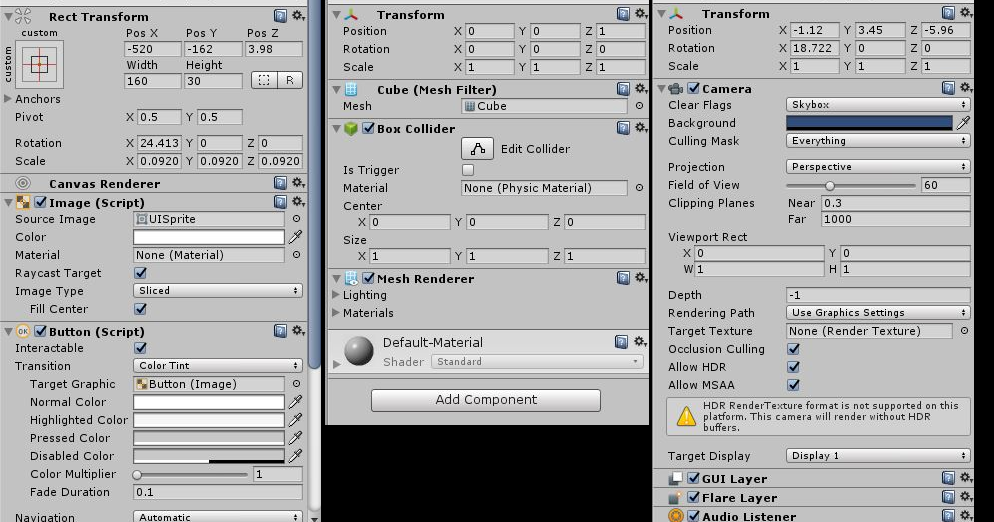The height and width of the screenshot is (522, 994).
Task: Use eyedropper for camera Background color
Action: (963, 123)
